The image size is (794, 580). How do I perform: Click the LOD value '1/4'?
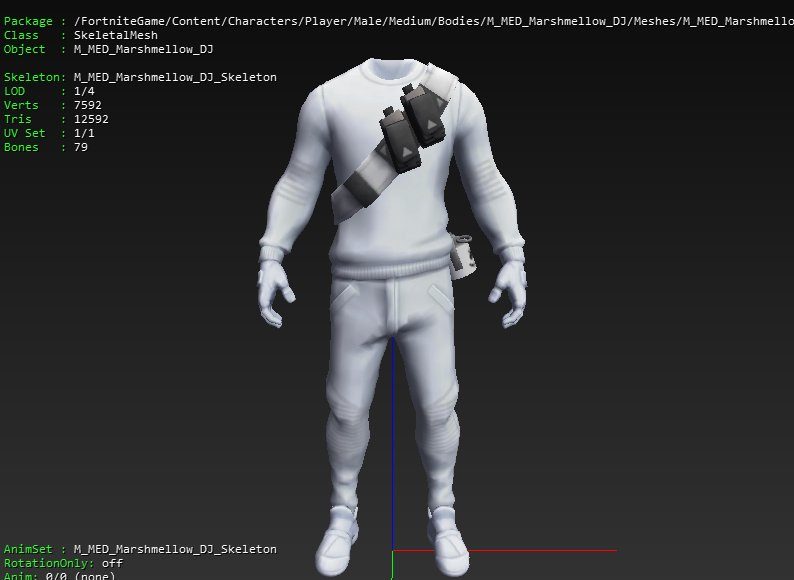tap(84, 91)
